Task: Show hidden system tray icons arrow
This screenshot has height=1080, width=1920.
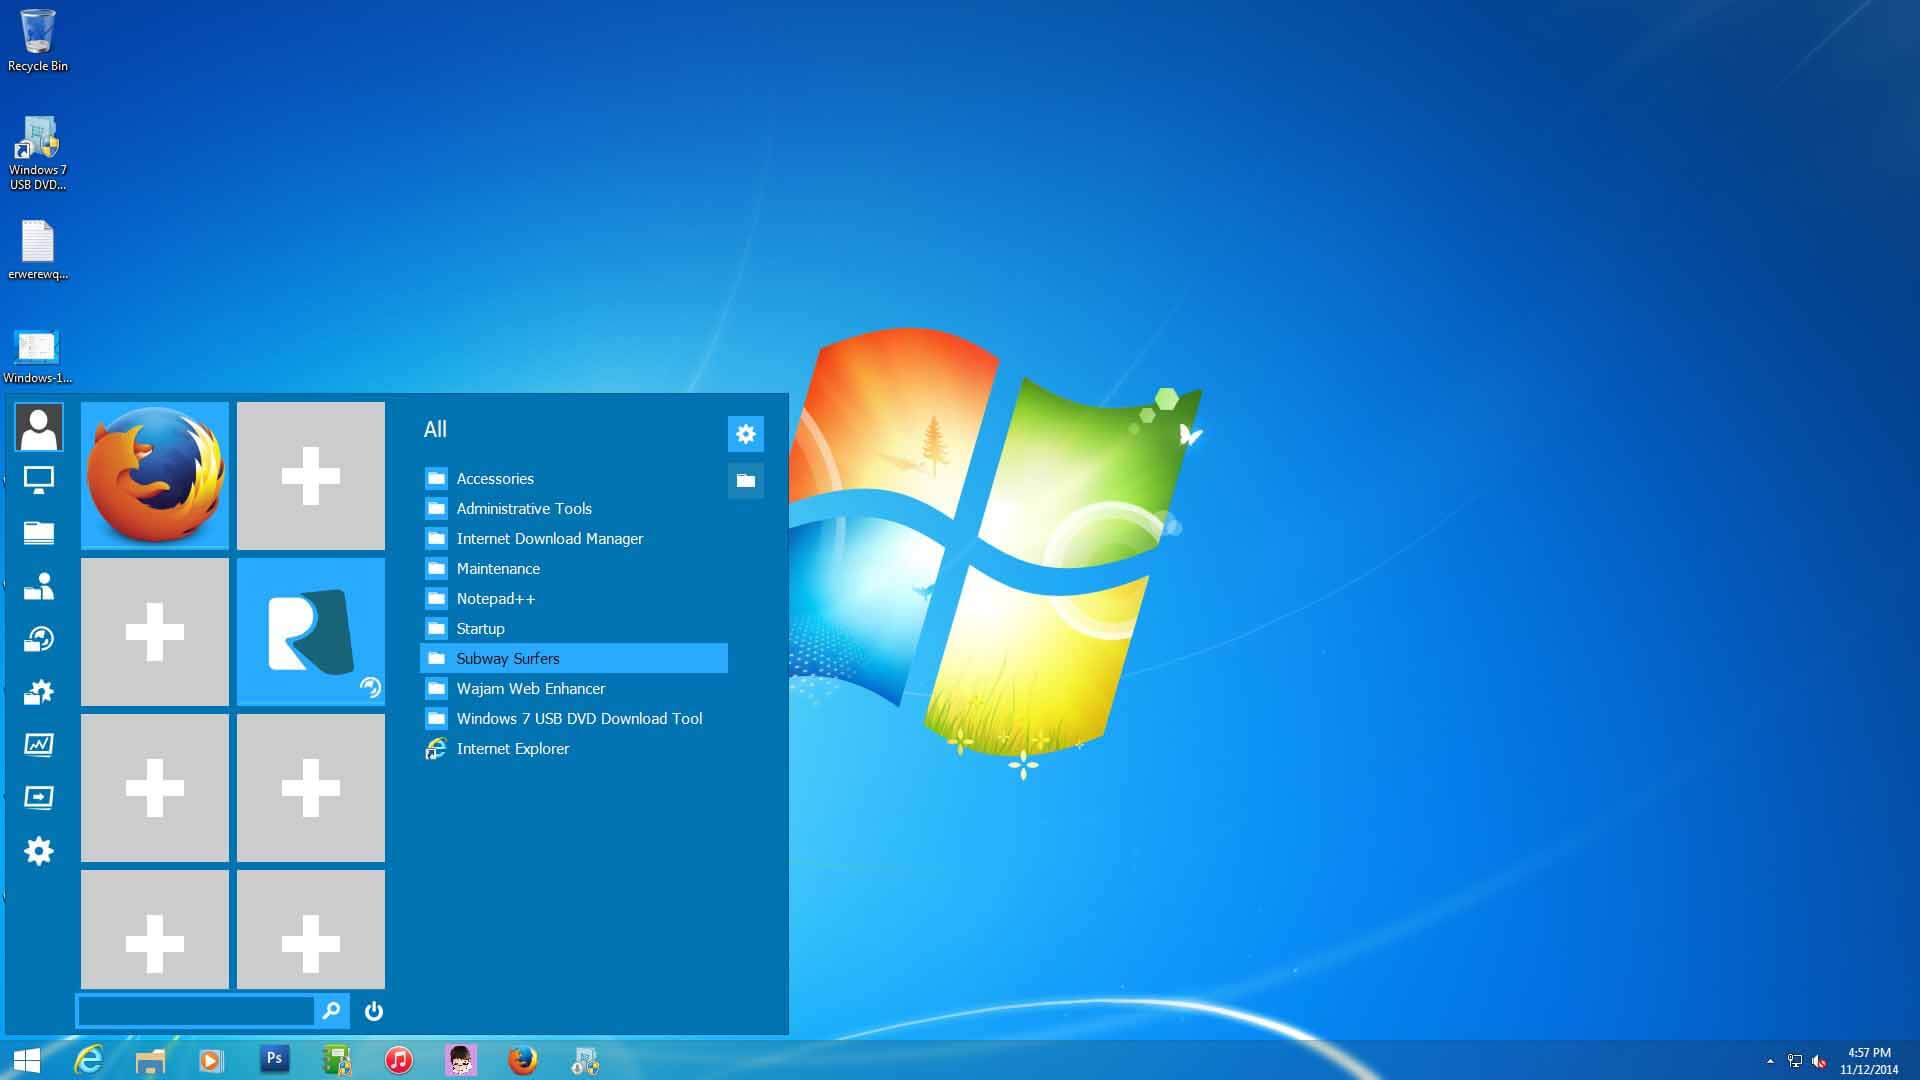Action: coord(1770,1061)
